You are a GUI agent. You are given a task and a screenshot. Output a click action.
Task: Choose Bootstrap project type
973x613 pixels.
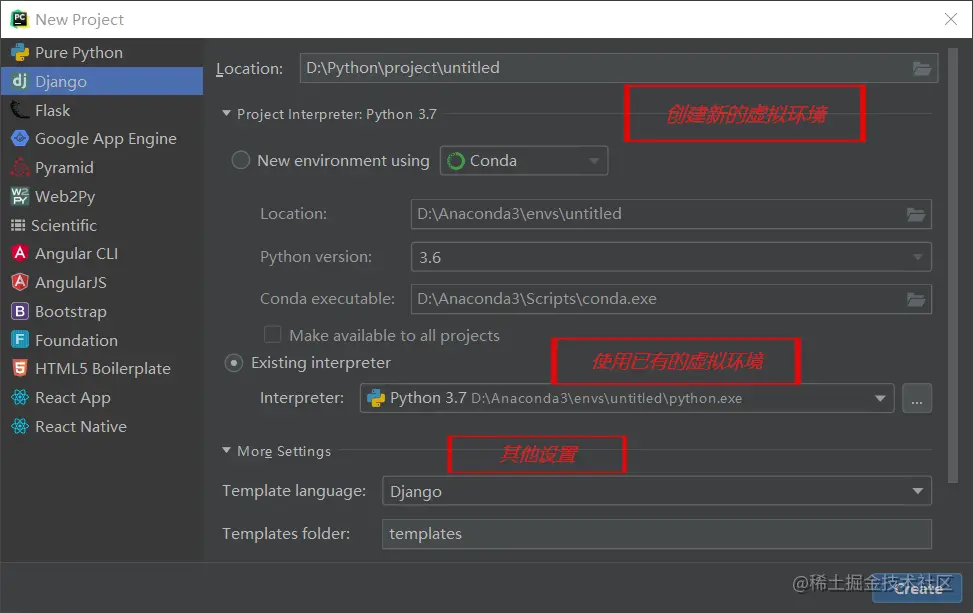coord(102,311)
